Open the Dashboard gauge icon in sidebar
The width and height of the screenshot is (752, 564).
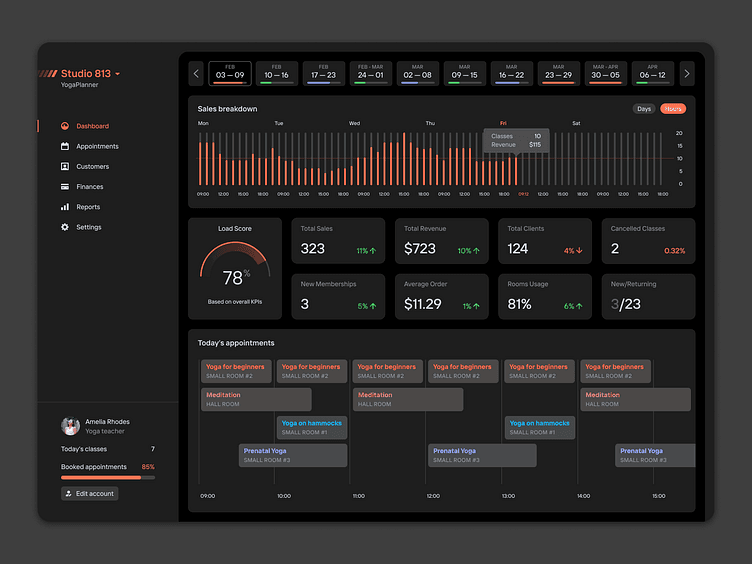65,126
